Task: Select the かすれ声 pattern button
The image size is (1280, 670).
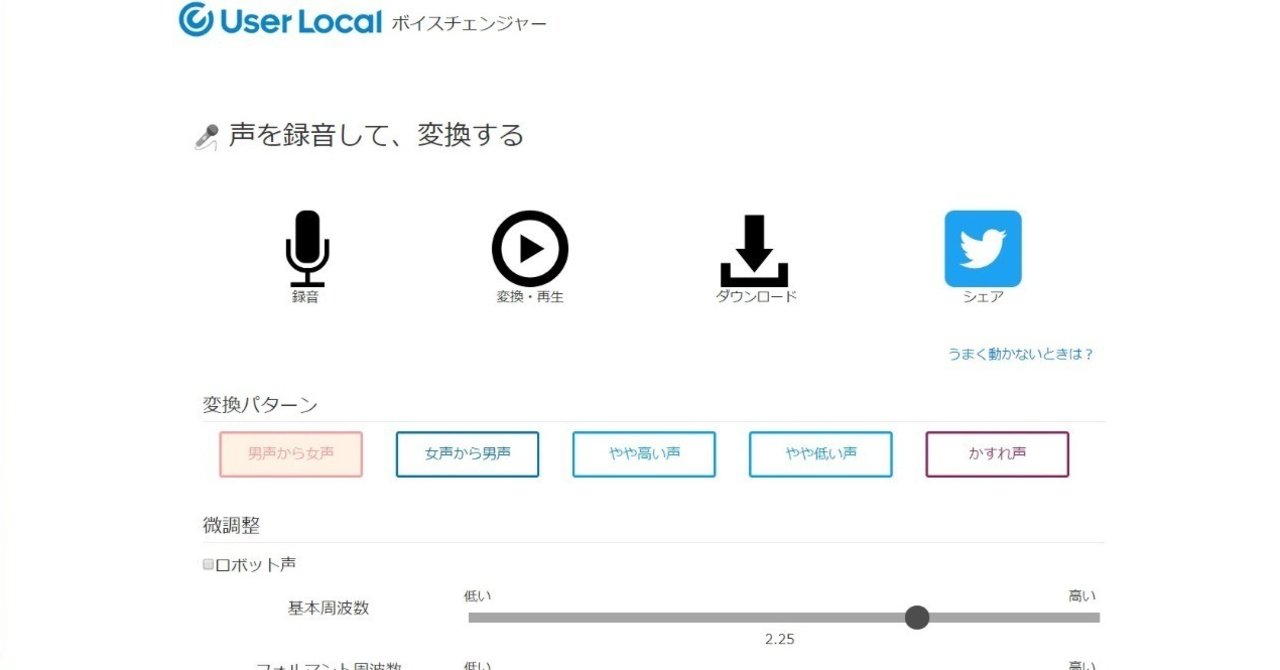Action: (x=997, y=454)
